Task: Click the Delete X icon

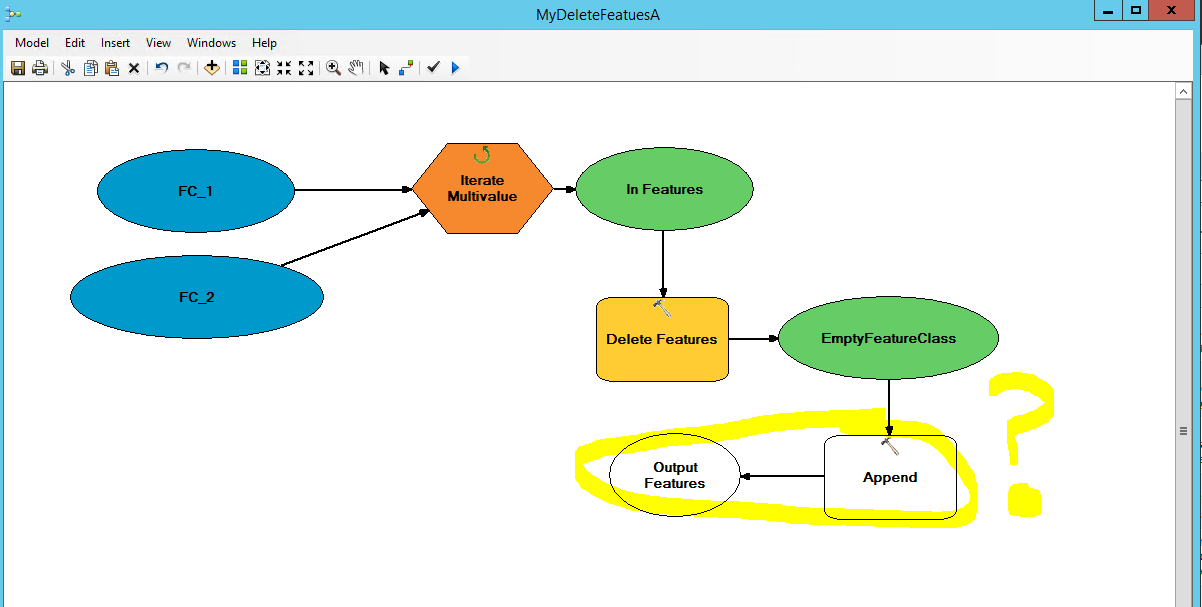Action: point(134,68)
